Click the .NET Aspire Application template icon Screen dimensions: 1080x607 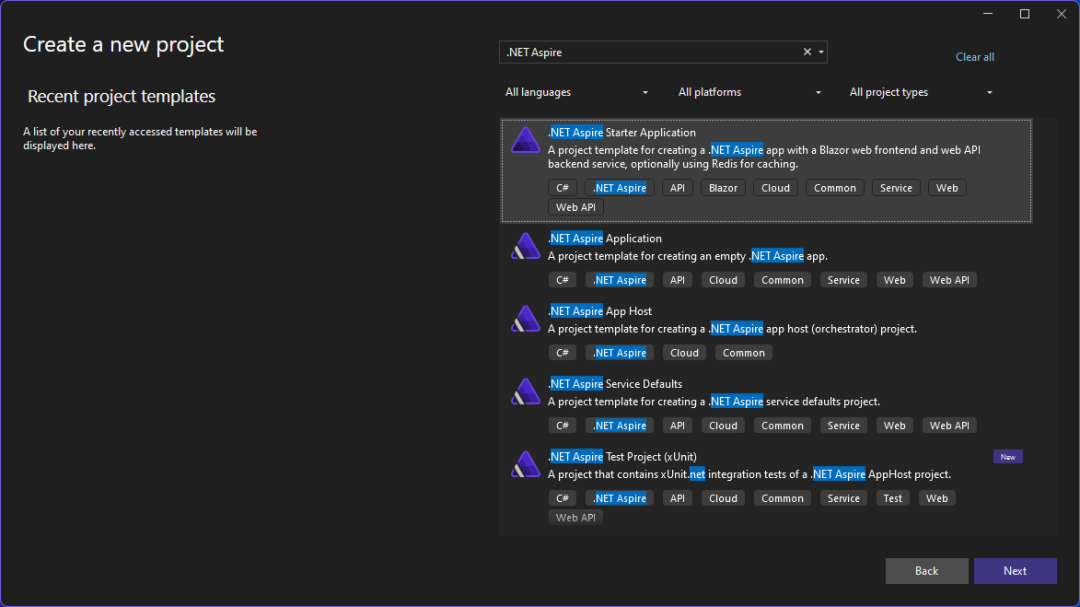tap(526, 246)
